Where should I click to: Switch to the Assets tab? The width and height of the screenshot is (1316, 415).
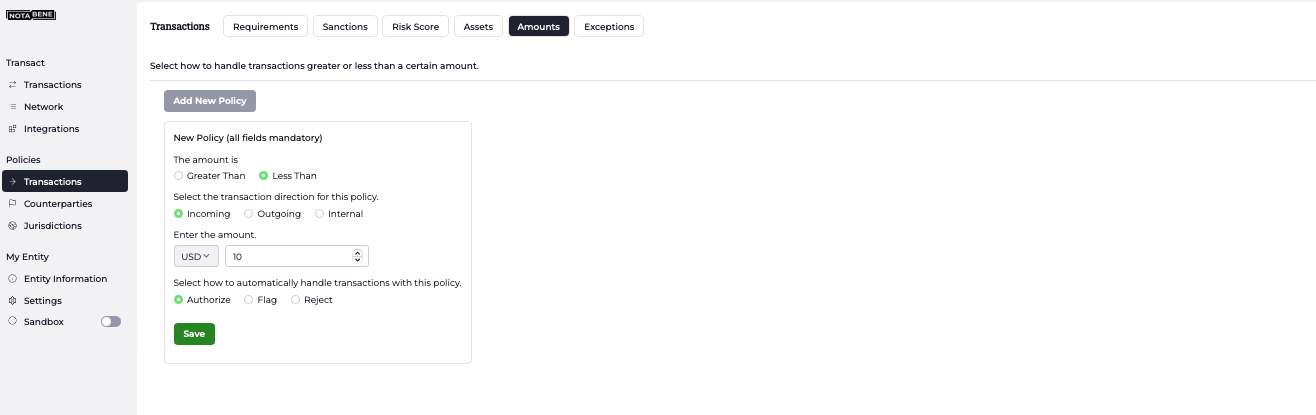point(478,27)
